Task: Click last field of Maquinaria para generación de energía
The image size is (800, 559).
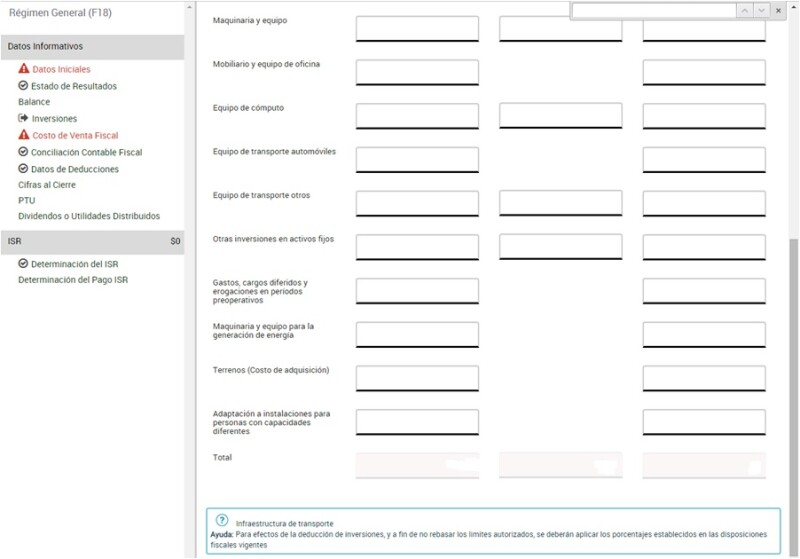Action: [x=704, y=335]
